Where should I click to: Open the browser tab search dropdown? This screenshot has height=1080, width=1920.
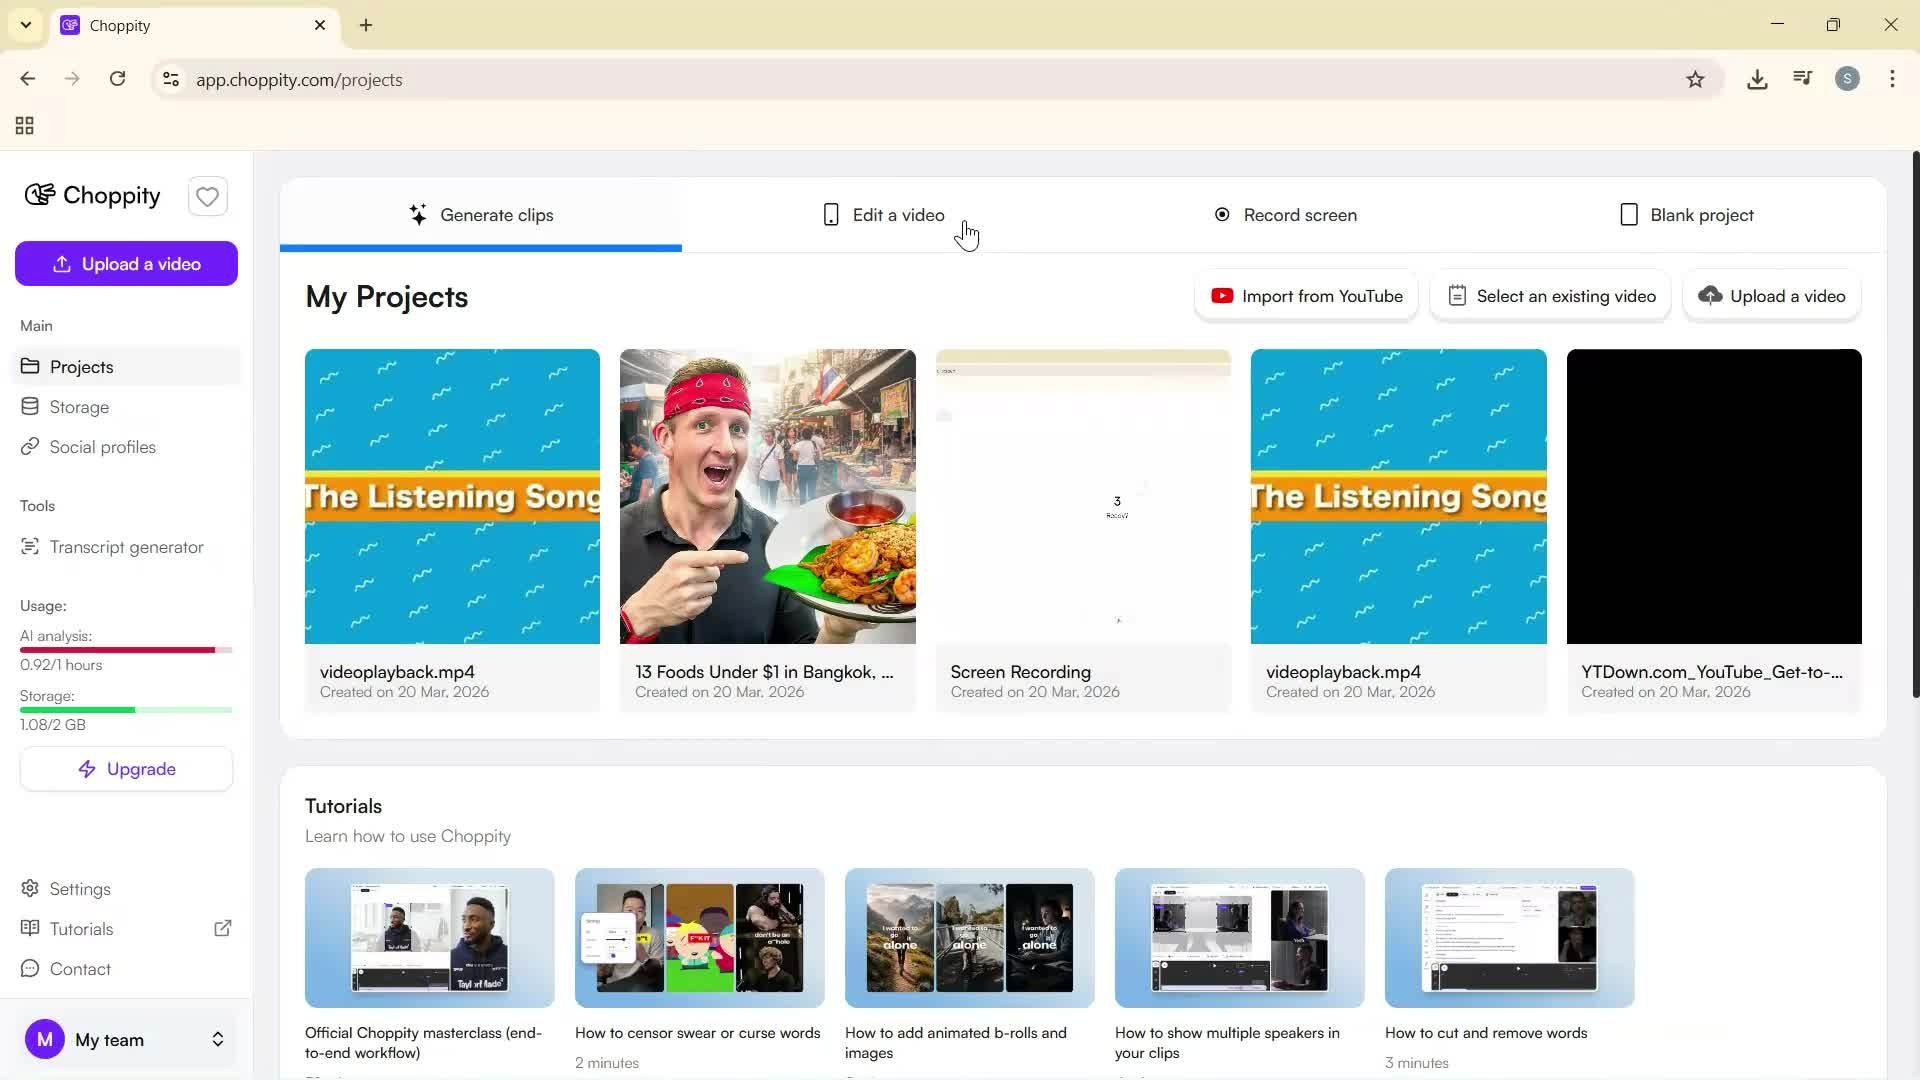[25, 25]
